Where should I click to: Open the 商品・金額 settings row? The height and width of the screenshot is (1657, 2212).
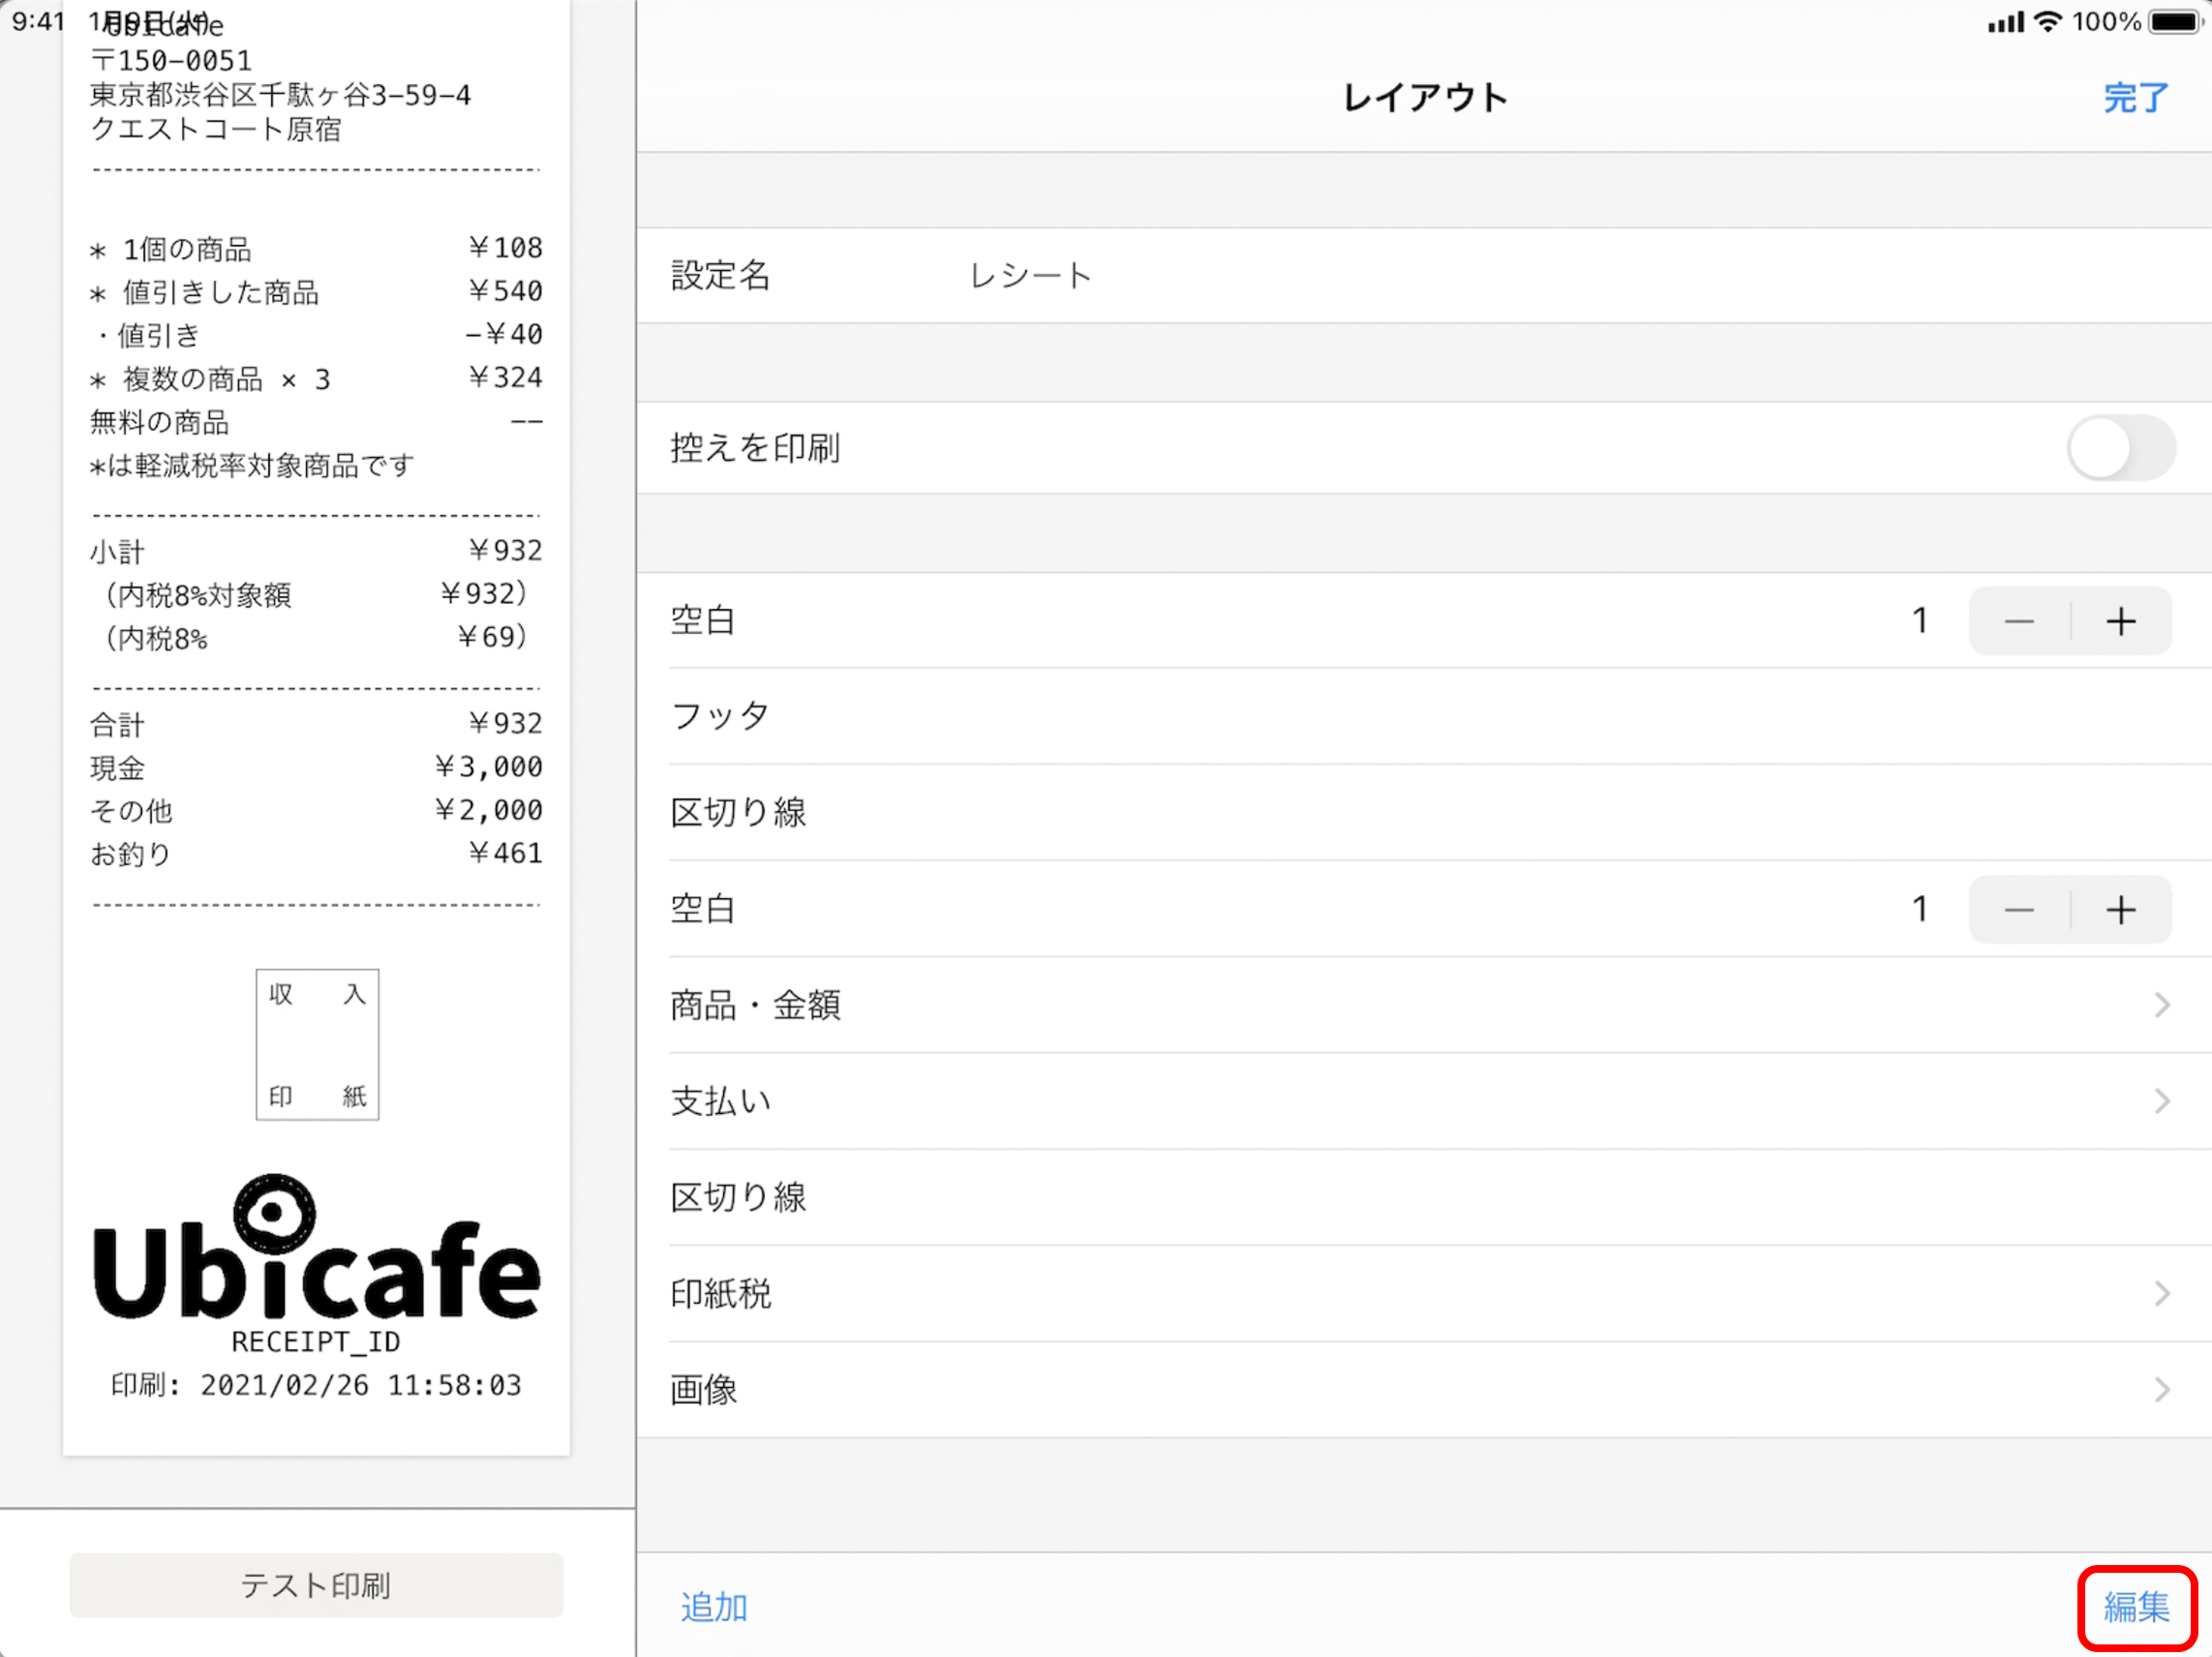[1423, 1004]
